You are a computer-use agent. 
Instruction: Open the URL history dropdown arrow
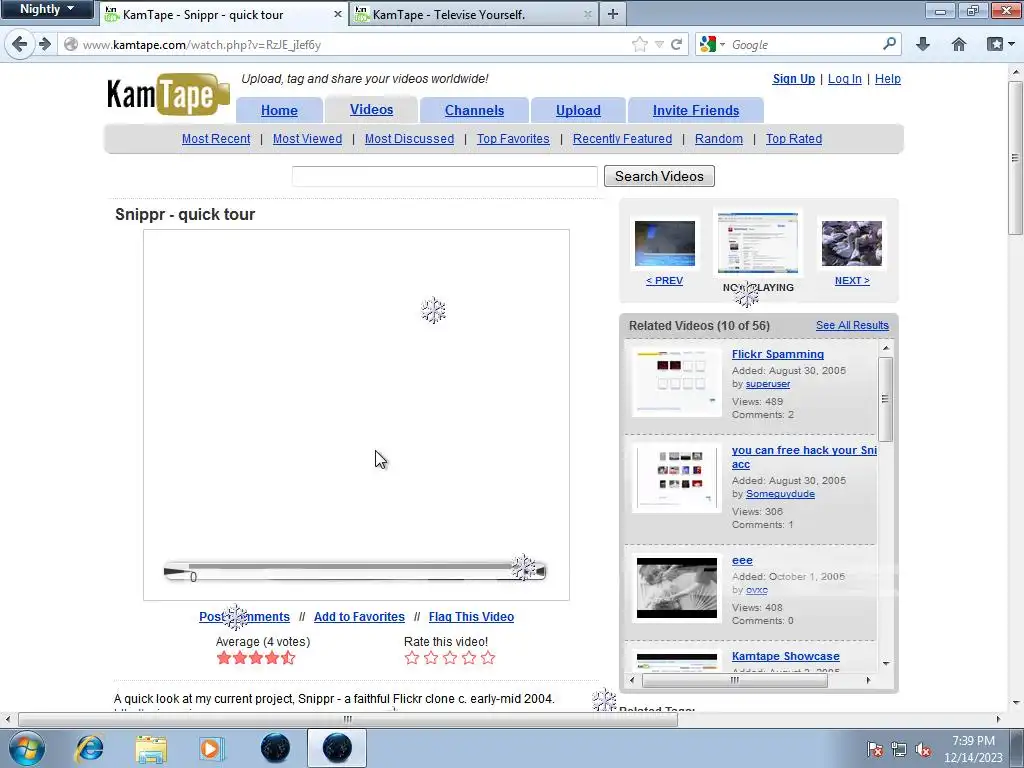coord(659,44)
